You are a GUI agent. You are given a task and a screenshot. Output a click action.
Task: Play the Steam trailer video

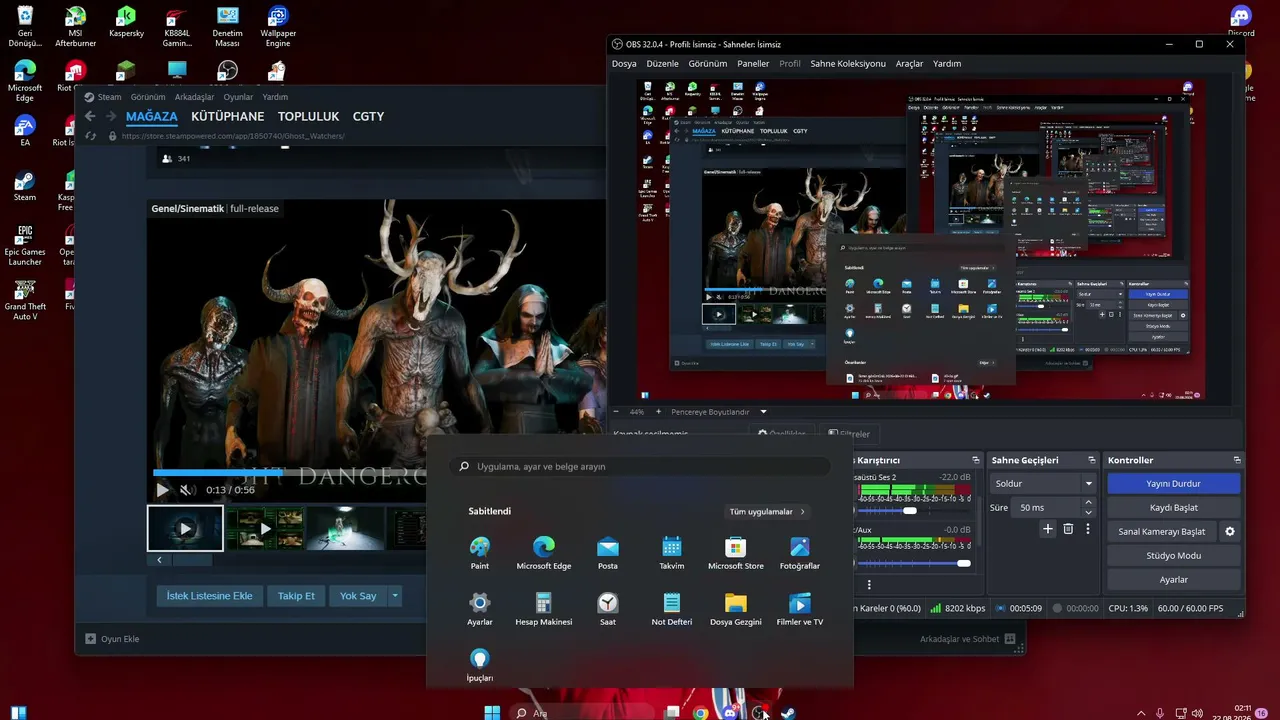click(163, 490)
